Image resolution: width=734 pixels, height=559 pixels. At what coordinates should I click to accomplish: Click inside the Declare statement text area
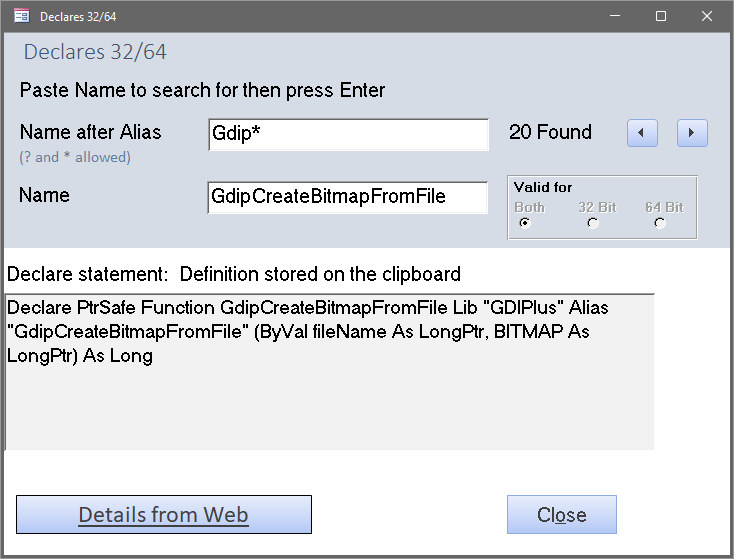pos(330,372)
